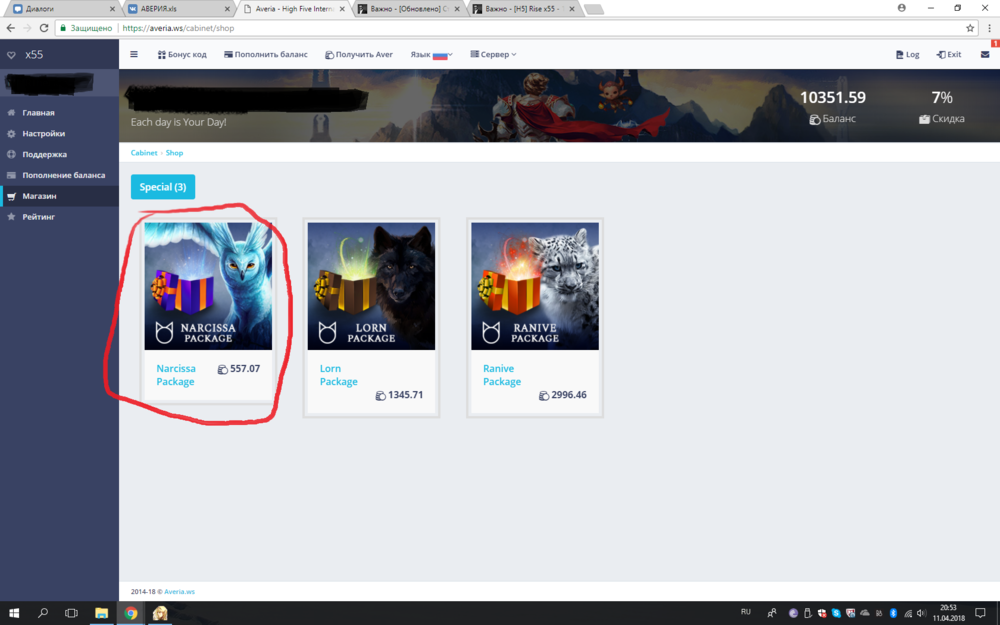This screenshot has width=1000, height=625.
Task: Expand the Сервер dropdown
Action: coord(493,55)
